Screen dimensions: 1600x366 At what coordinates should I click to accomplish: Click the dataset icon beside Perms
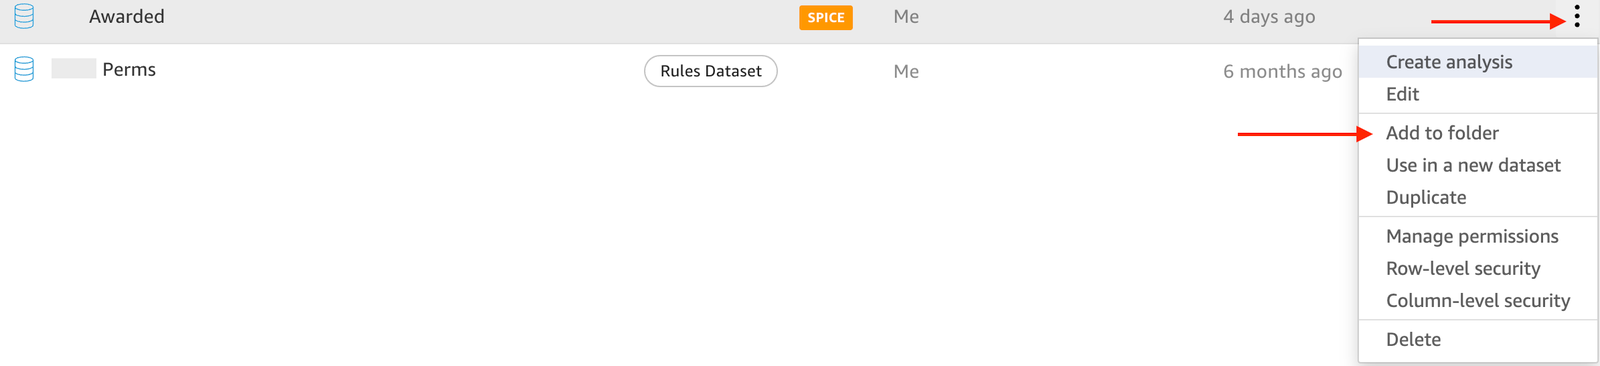(24, 69)
